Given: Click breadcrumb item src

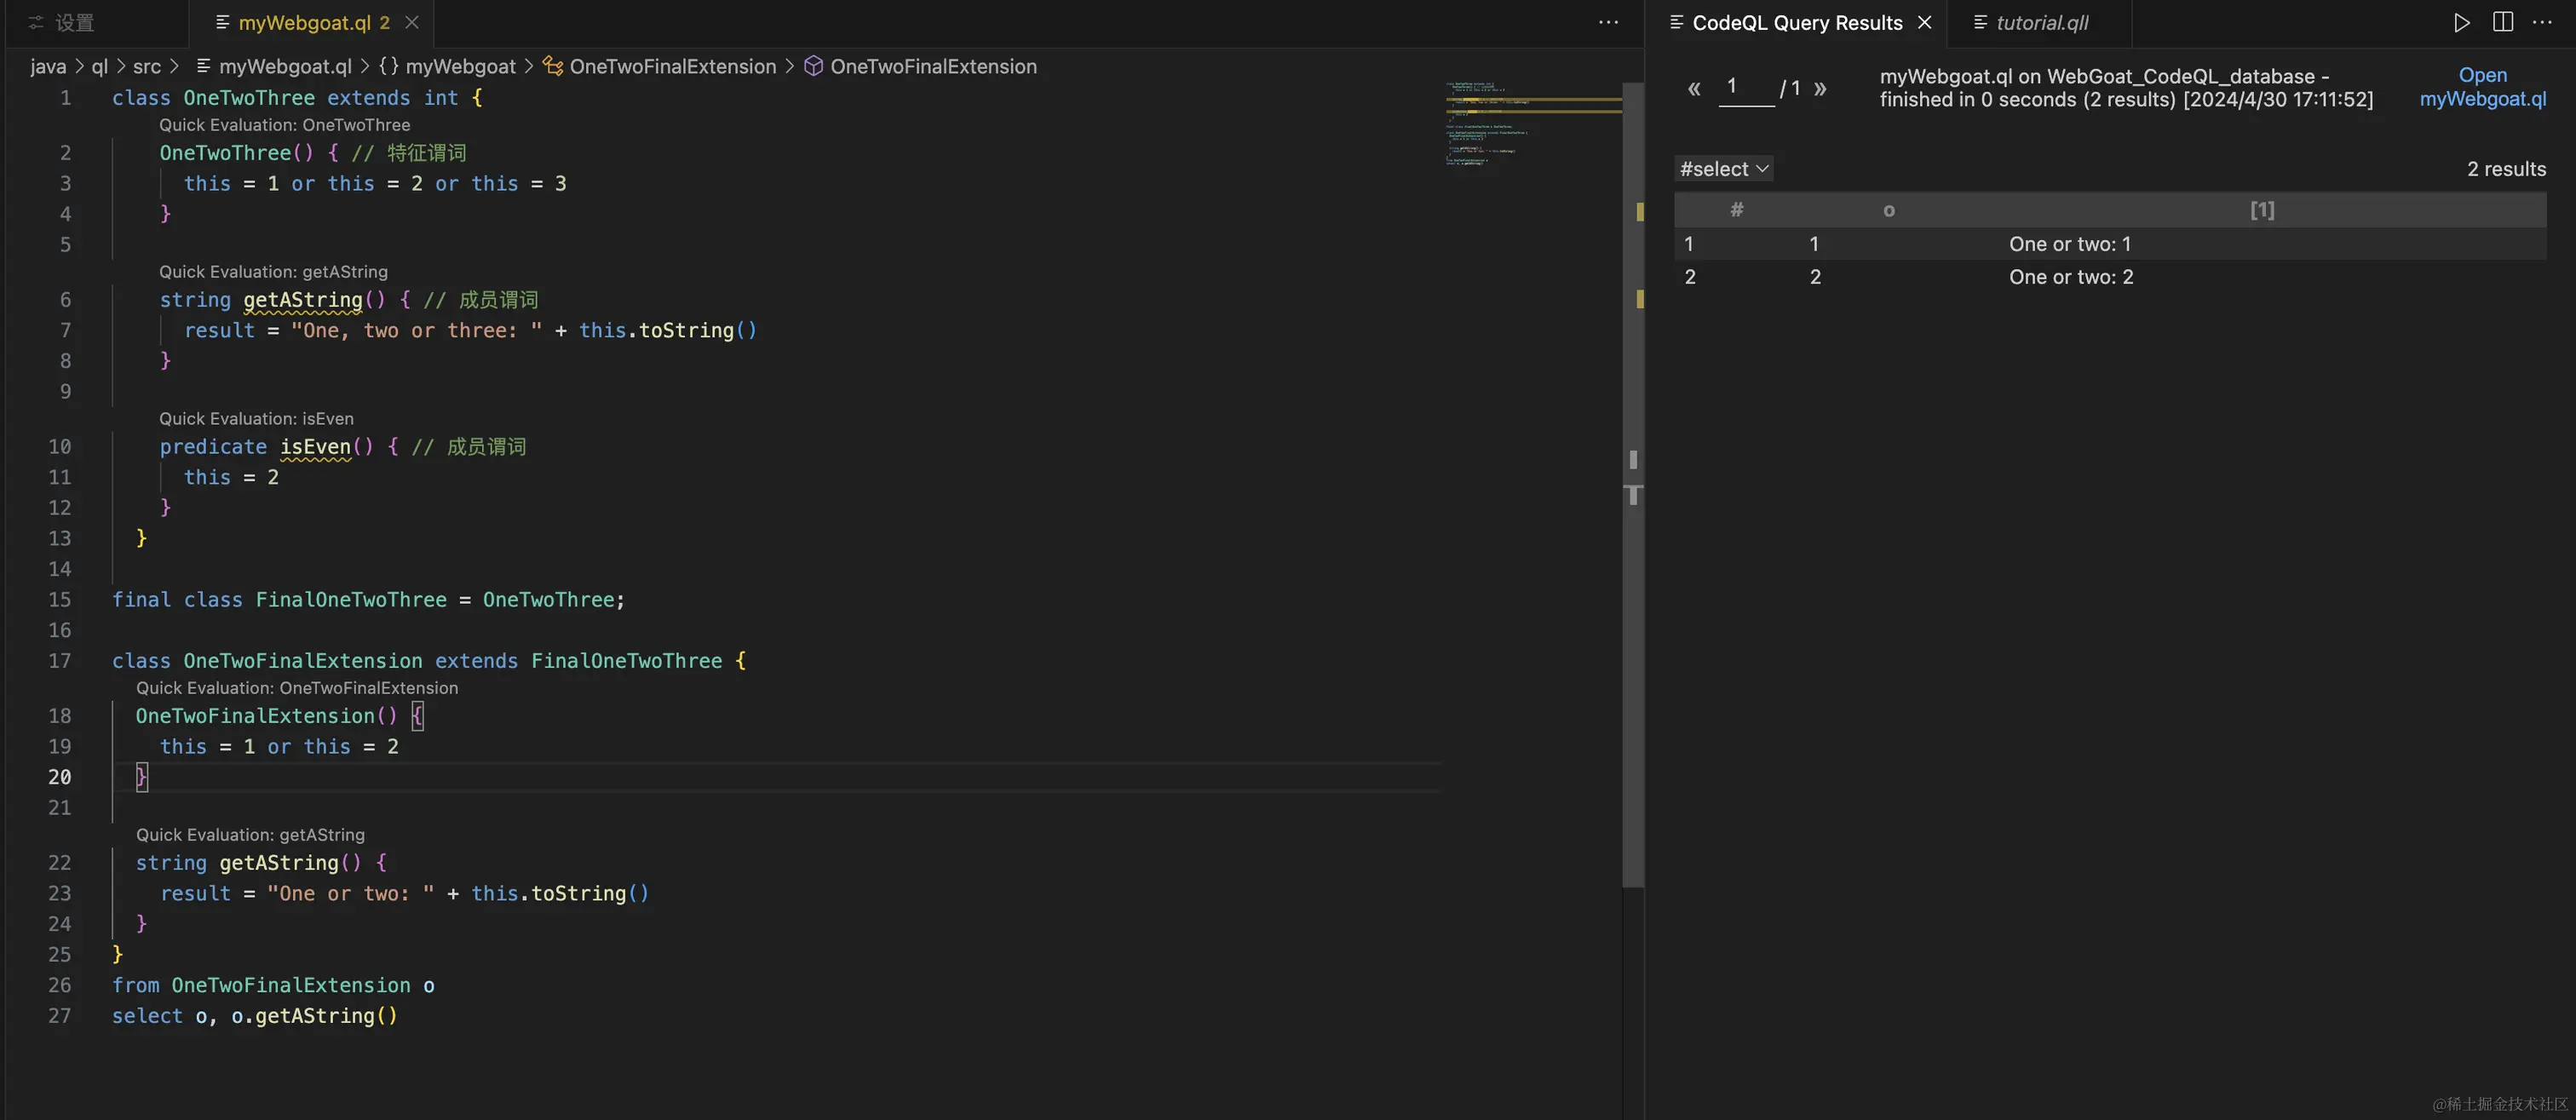Looking at the screenshot, I should click(147, 66).
